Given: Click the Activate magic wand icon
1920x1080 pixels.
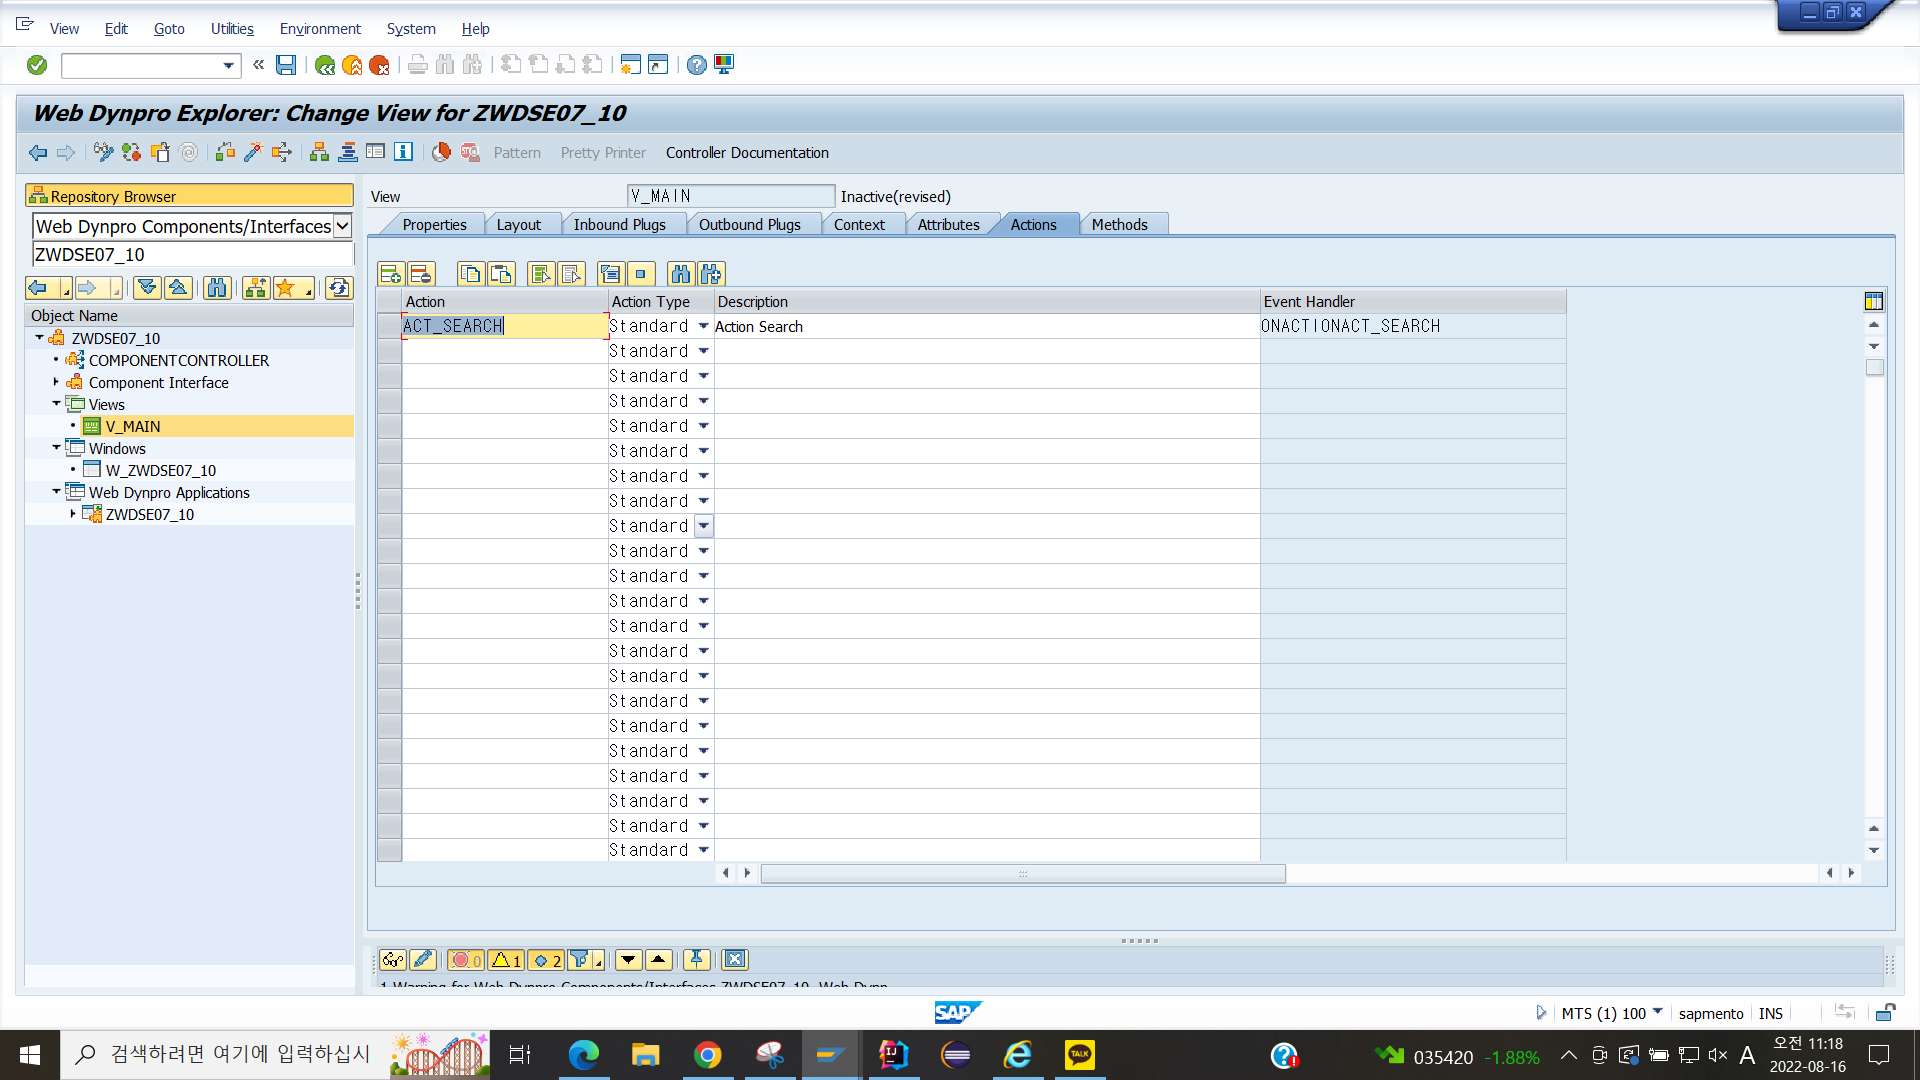Looking at the screenshot, I should (253, 152).
